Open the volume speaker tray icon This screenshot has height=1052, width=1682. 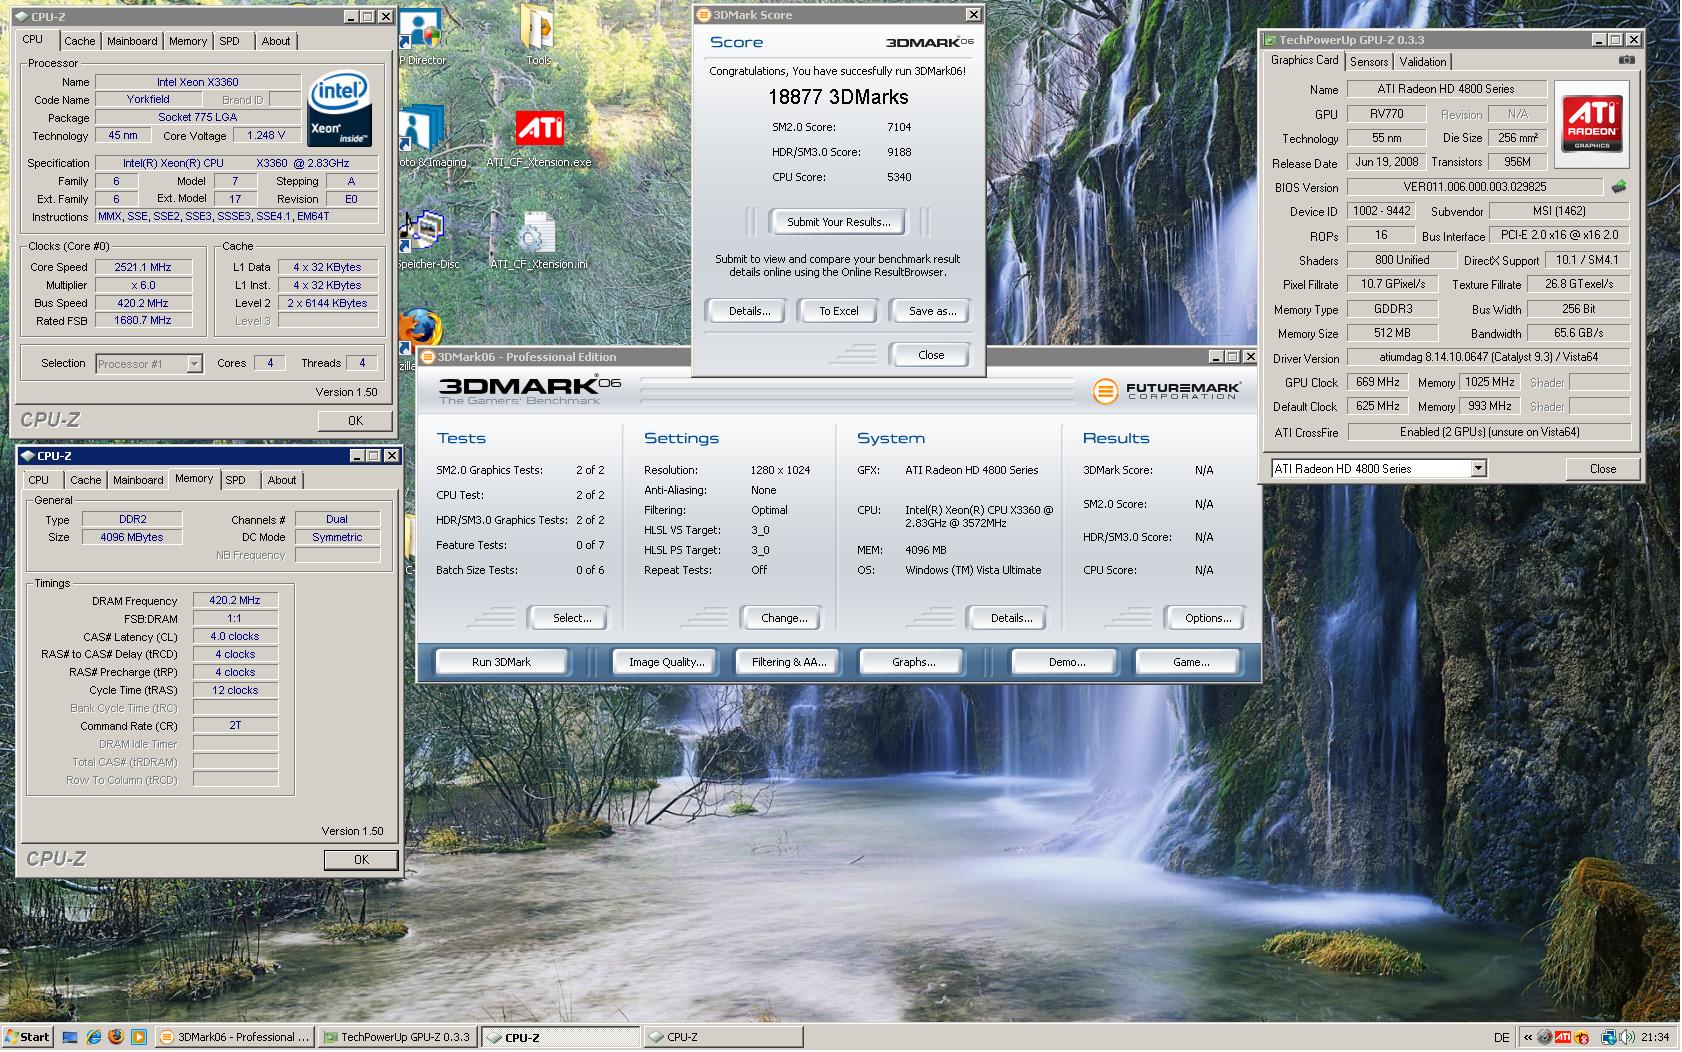click(1628, 1037)
